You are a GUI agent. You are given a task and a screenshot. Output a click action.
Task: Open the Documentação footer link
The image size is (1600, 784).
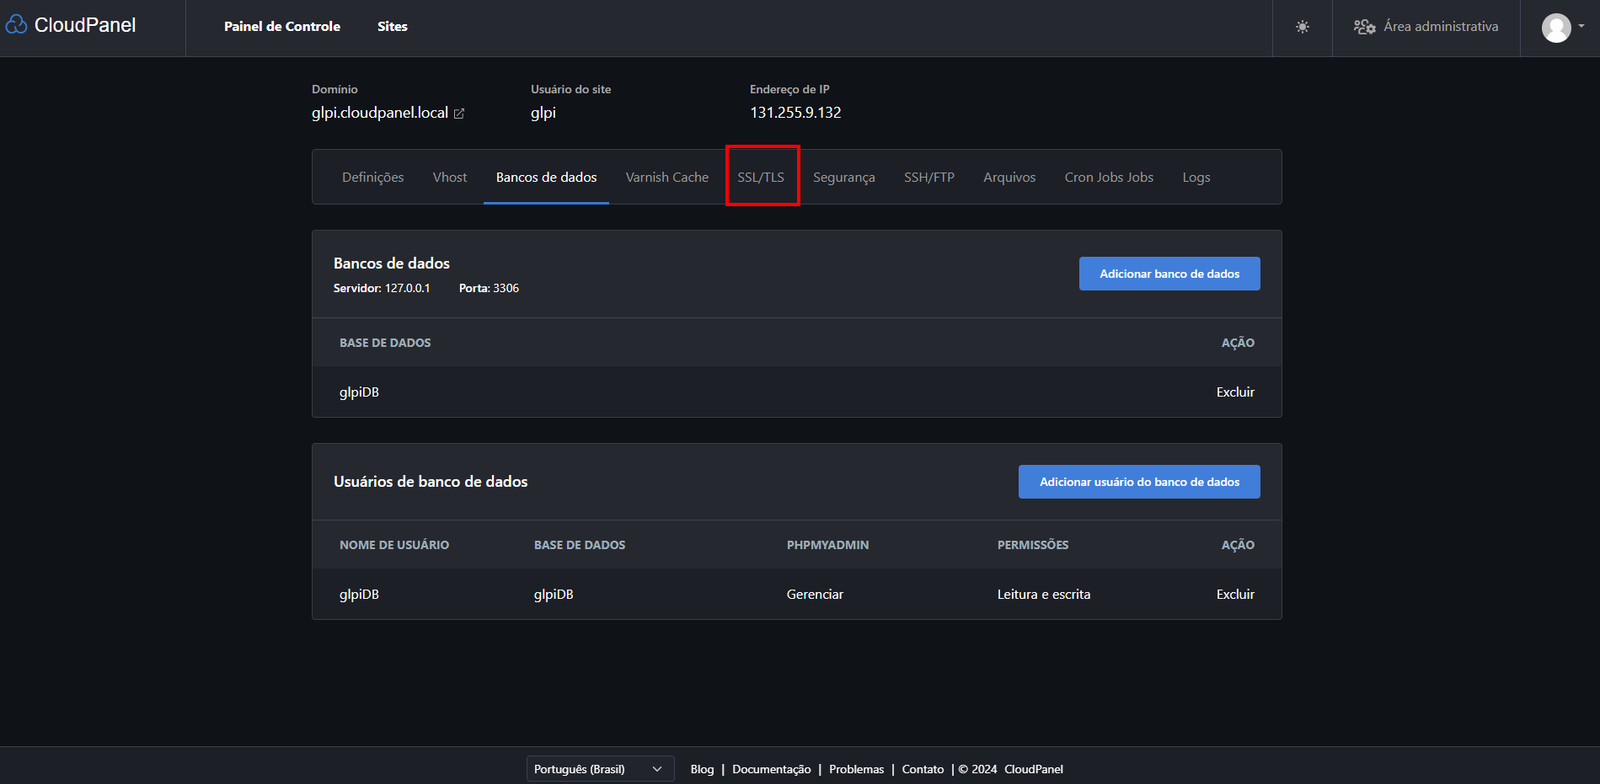[x=771, y=769]
